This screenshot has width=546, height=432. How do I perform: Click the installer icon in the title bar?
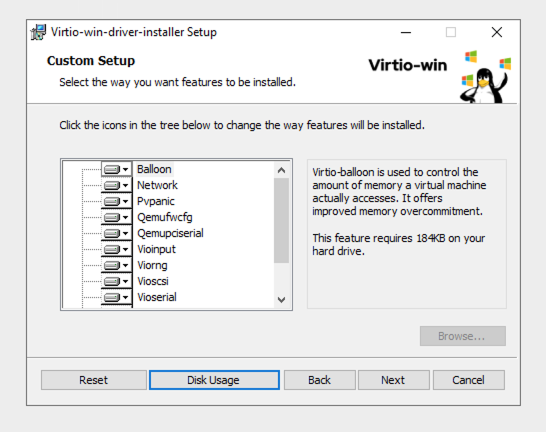(x=38, y=32)
